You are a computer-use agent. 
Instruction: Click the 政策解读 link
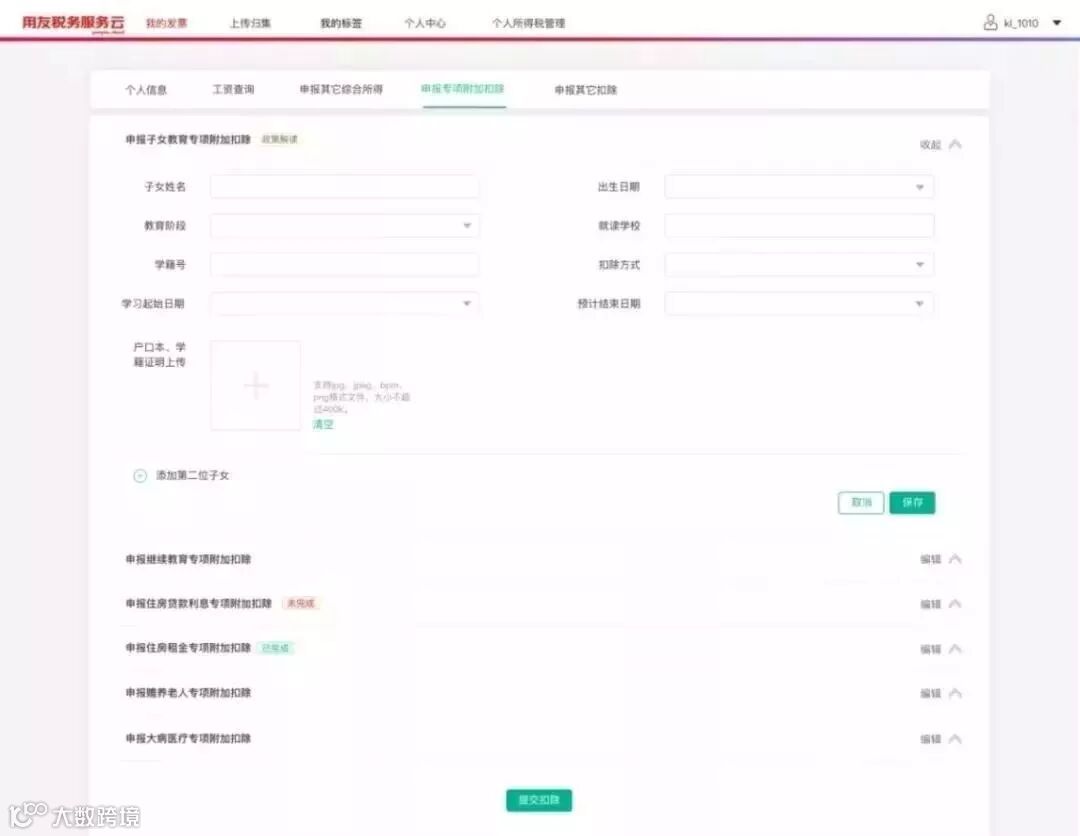tap(280, 139)
